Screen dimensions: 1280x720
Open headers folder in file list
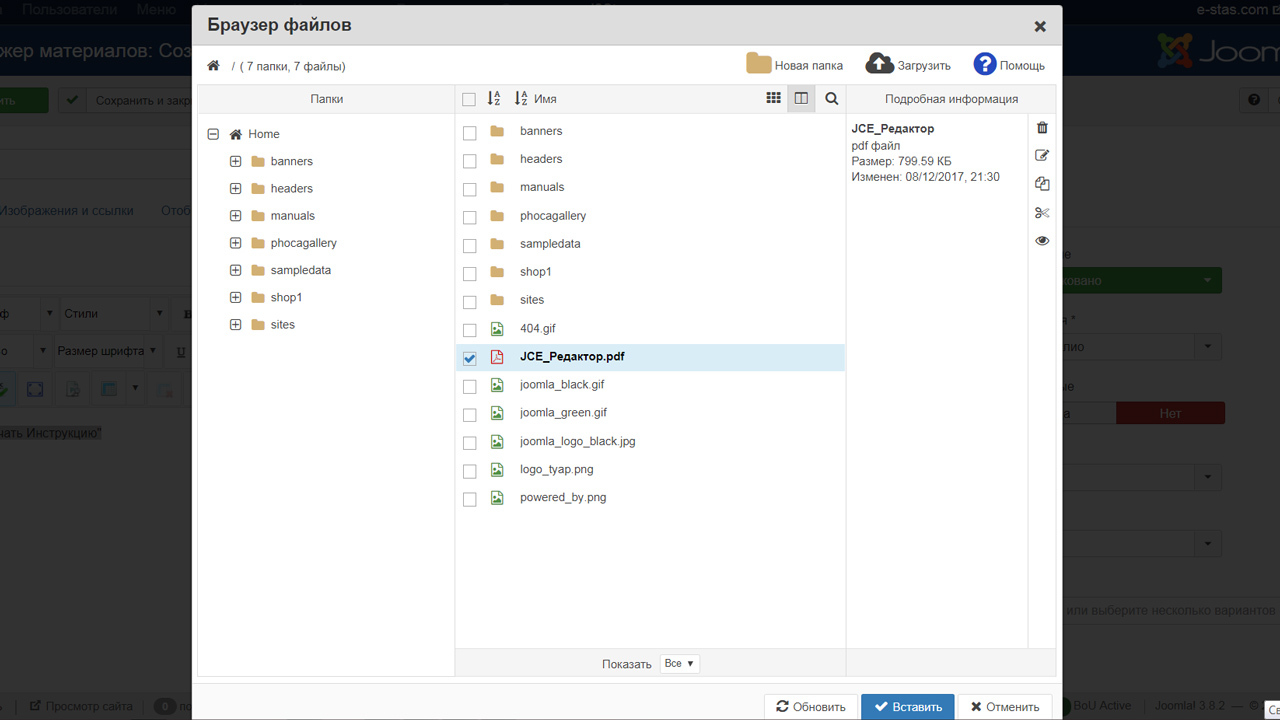tap(541, 159)
